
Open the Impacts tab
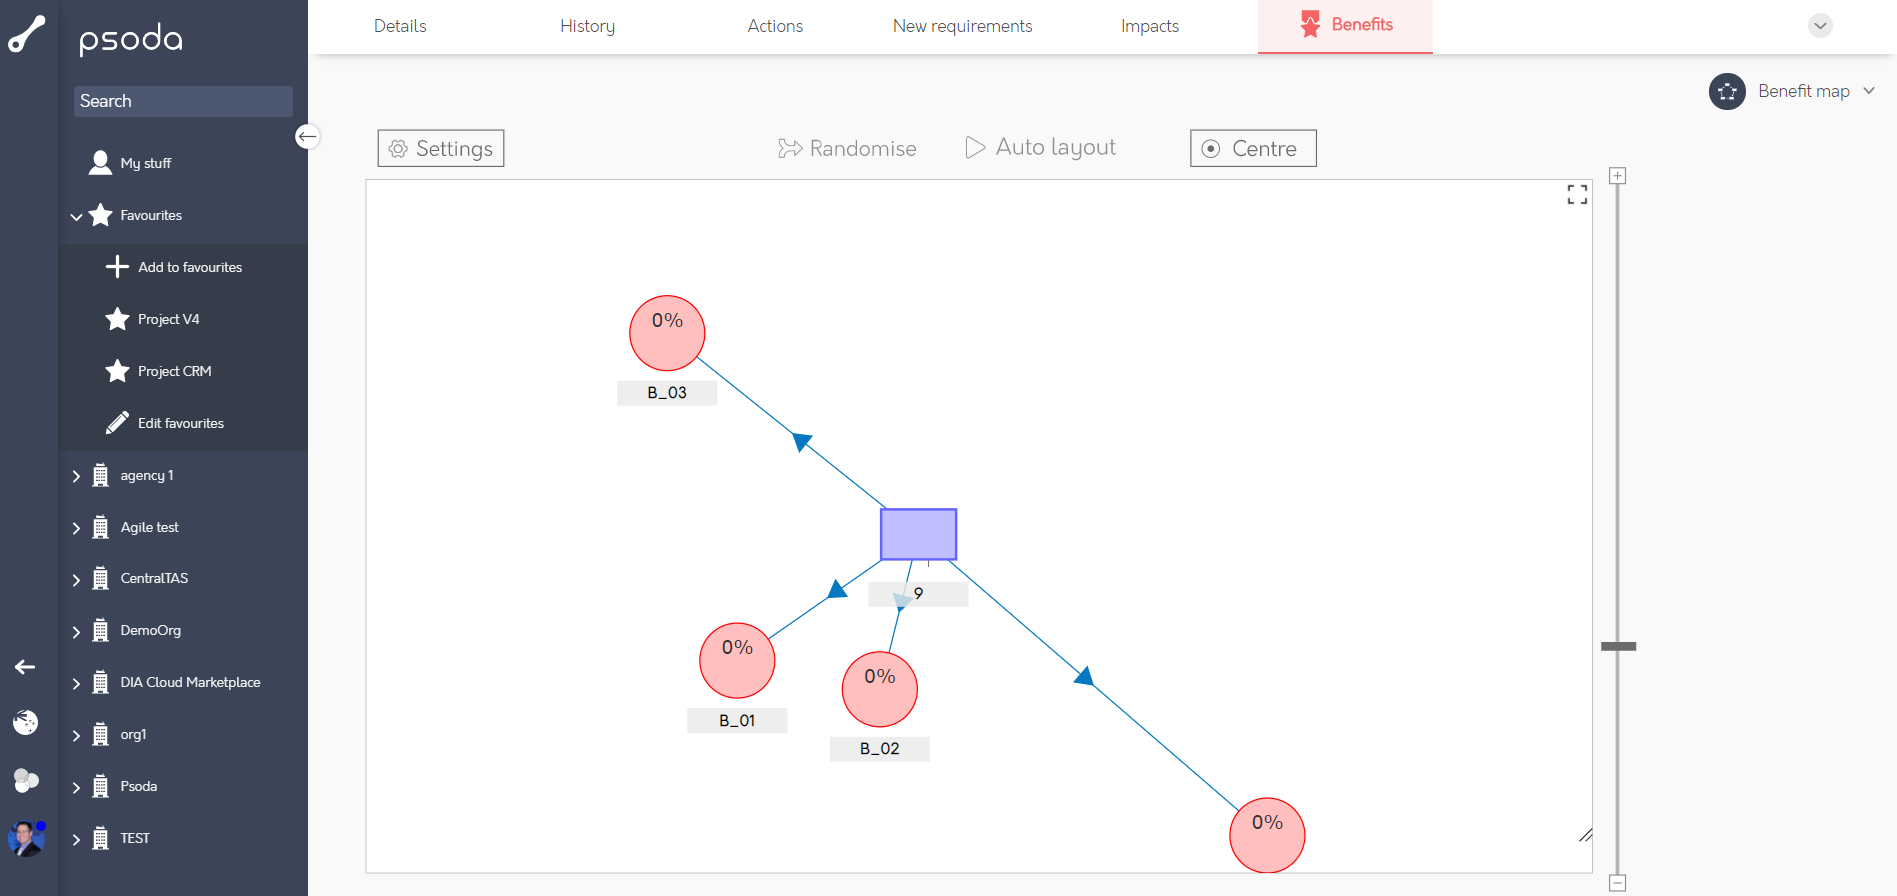1149,26
